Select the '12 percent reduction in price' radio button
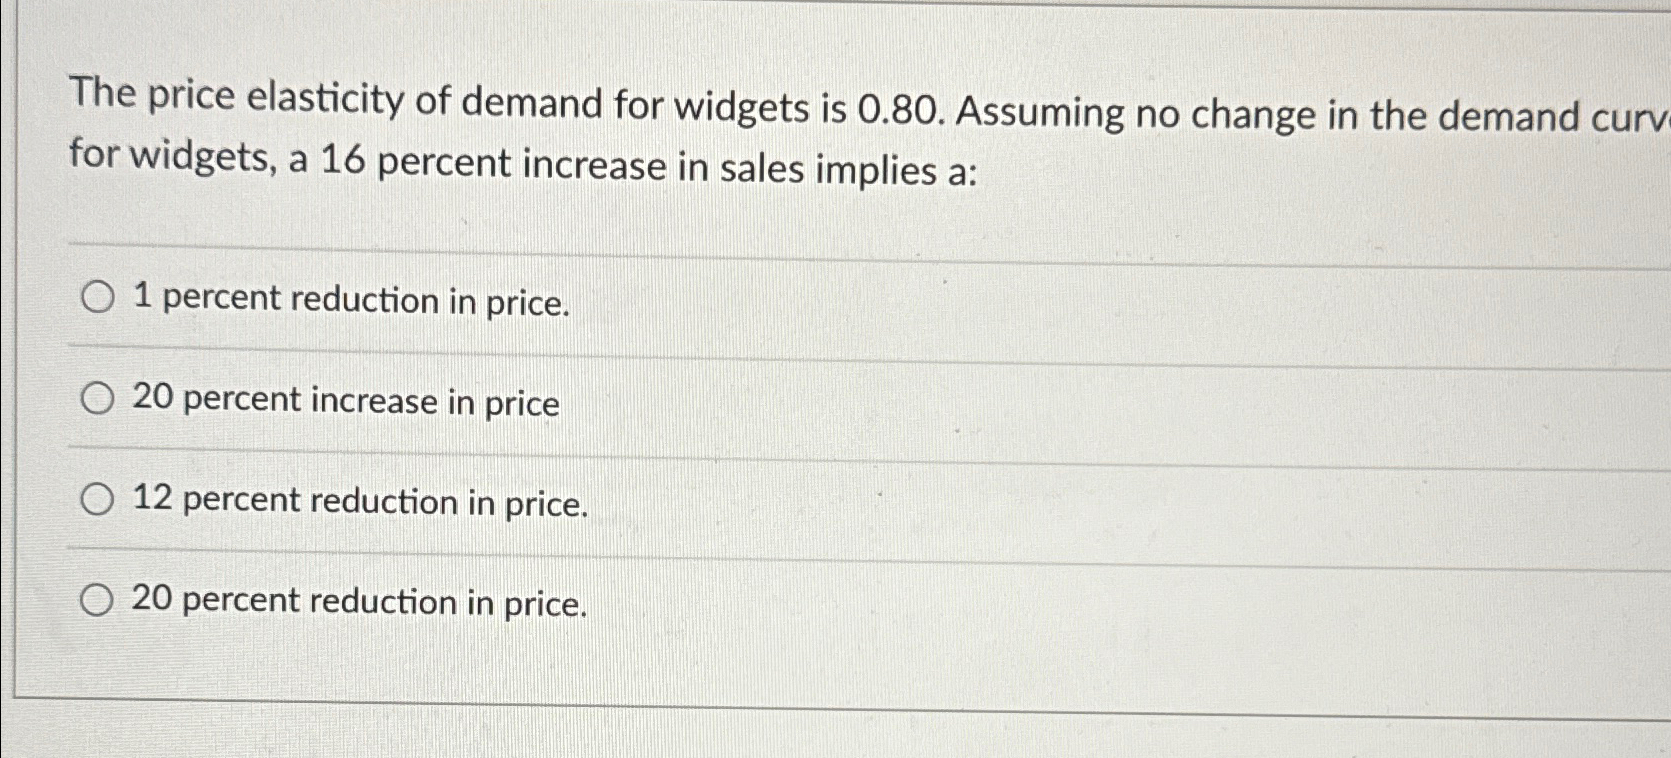 tap(97, 499)
